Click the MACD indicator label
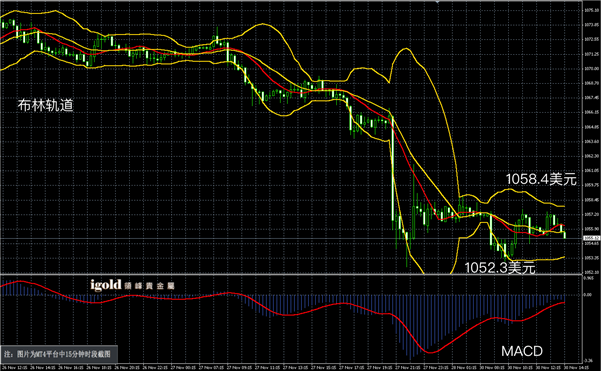The height and width of the screenshot is (371, 601). coord(522,351)
